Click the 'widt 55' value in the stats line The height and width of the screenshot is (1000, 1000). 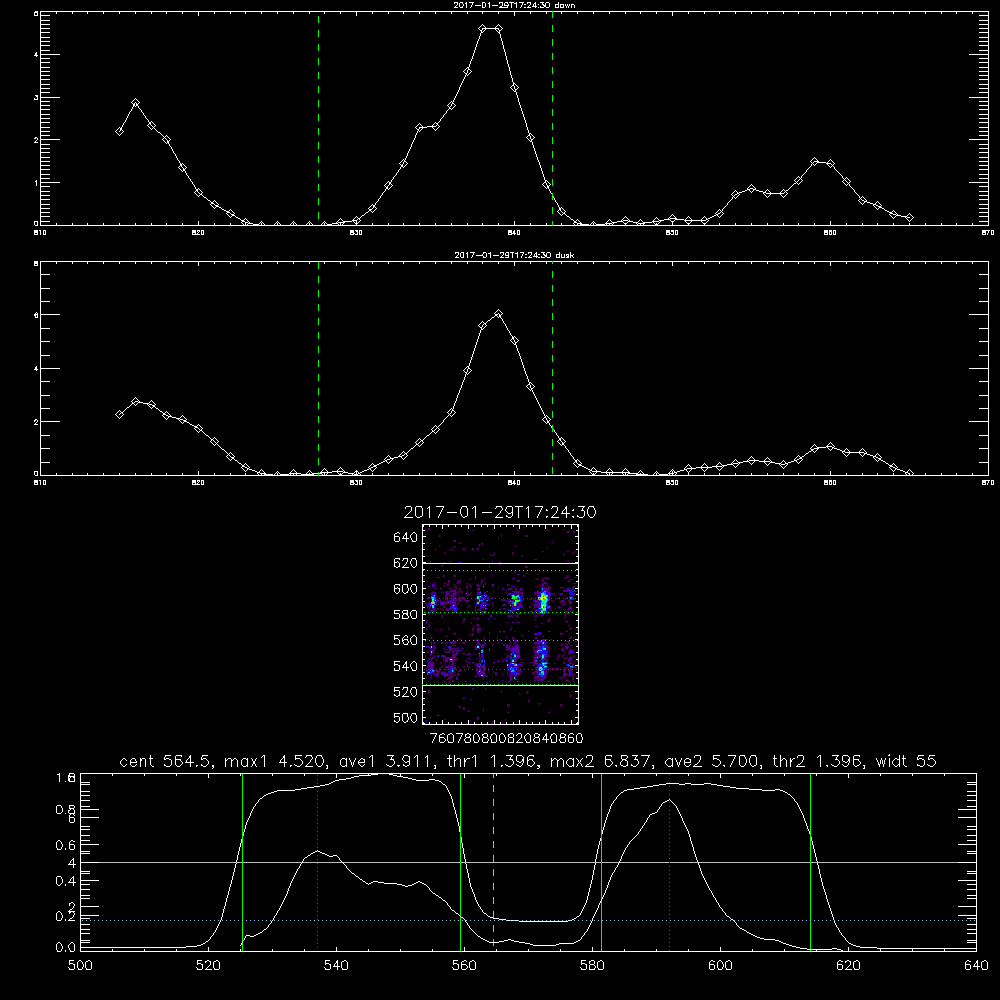906,761
